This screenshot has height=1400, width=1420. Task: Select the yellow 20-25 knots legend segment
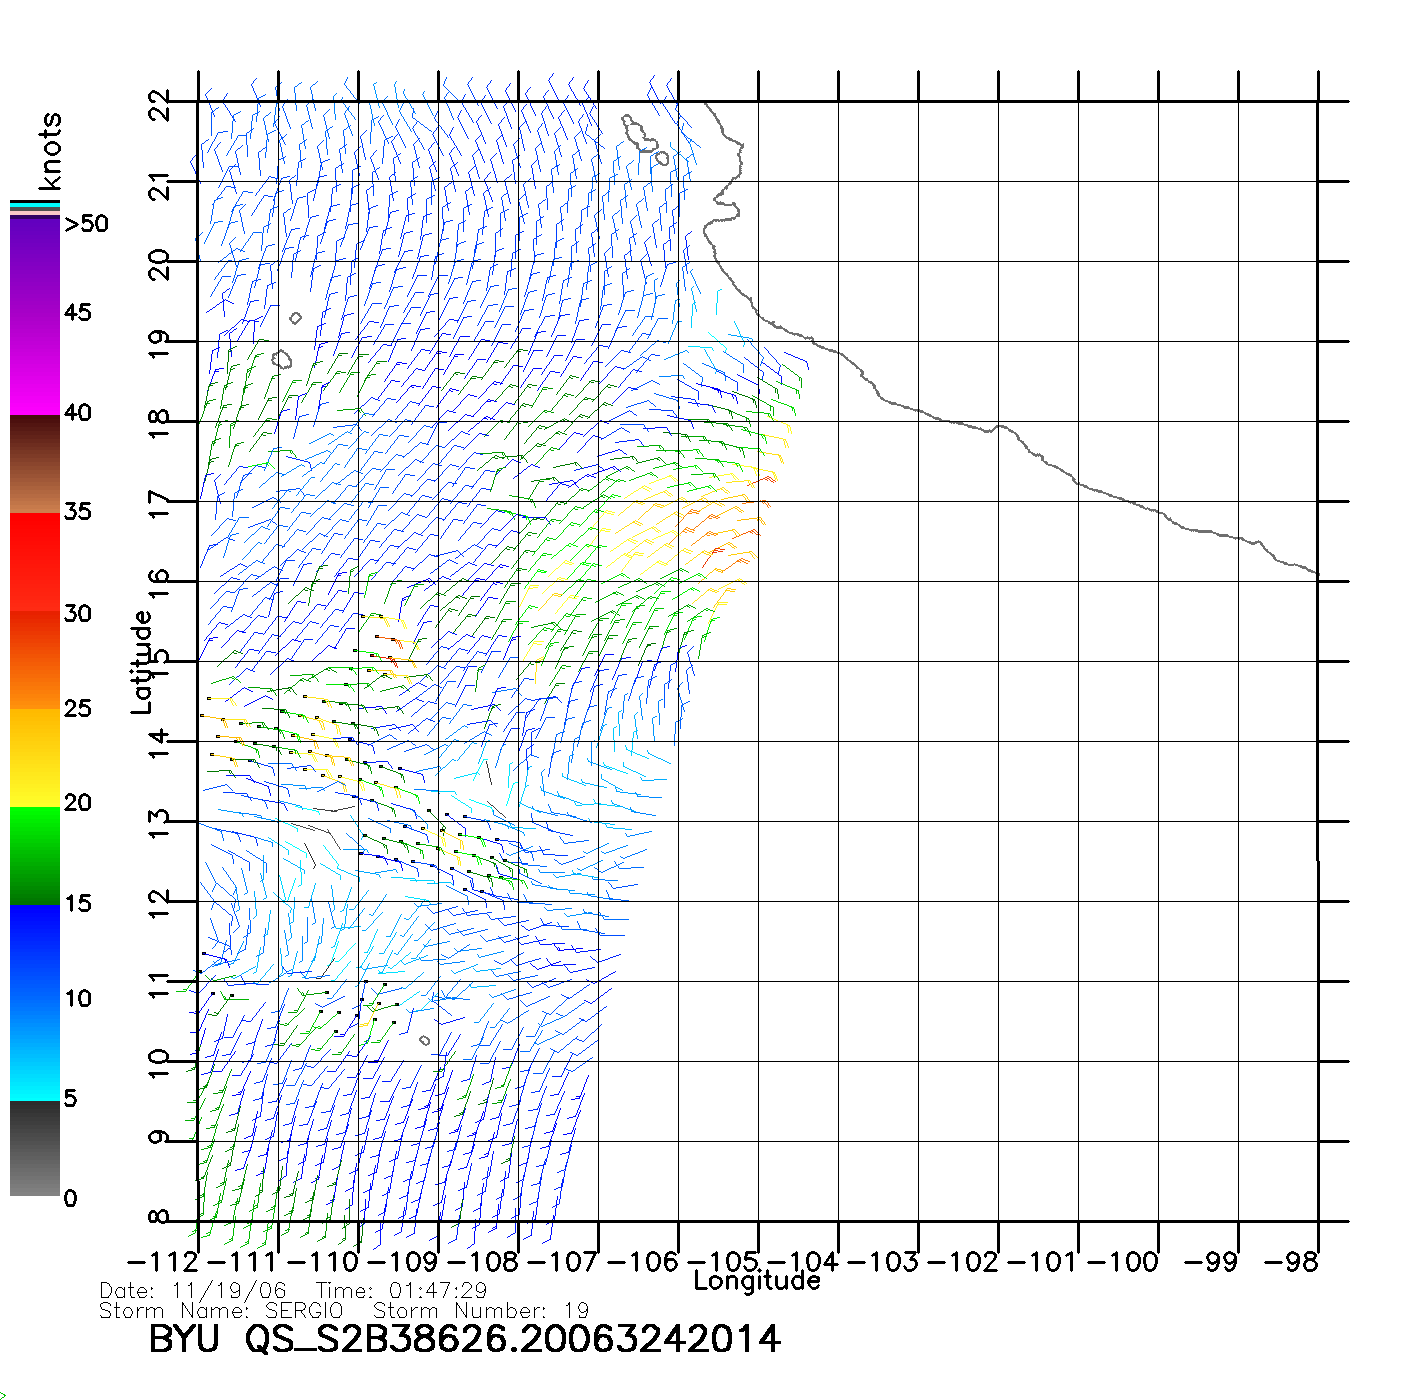click(x=35, y=757)
